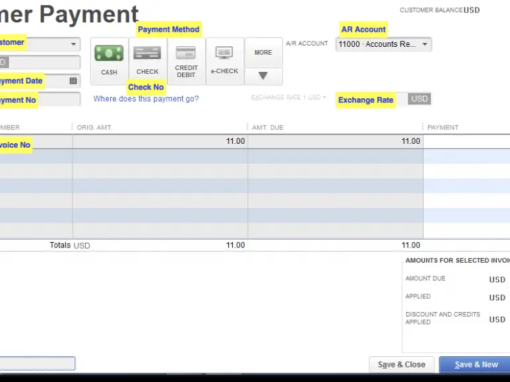Select the e-CHECK payment icon
Image resolution: width=510 pixels, height=382 pixels.
coord(224,61)
